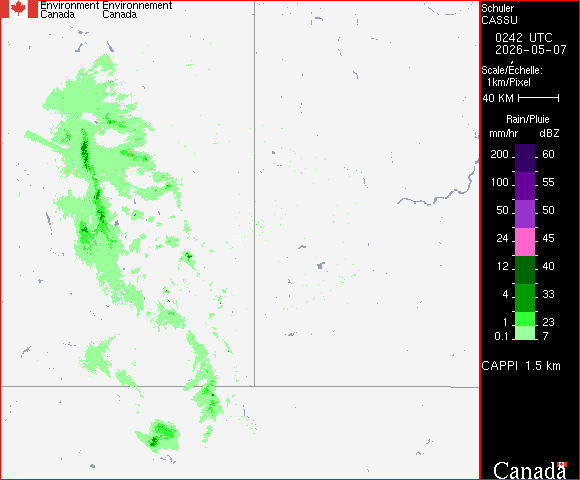Image resolution: width=580 pixels, height=480 pixels.
Task: Click the 2026-05-07 date label
Action: click(530, 50)
